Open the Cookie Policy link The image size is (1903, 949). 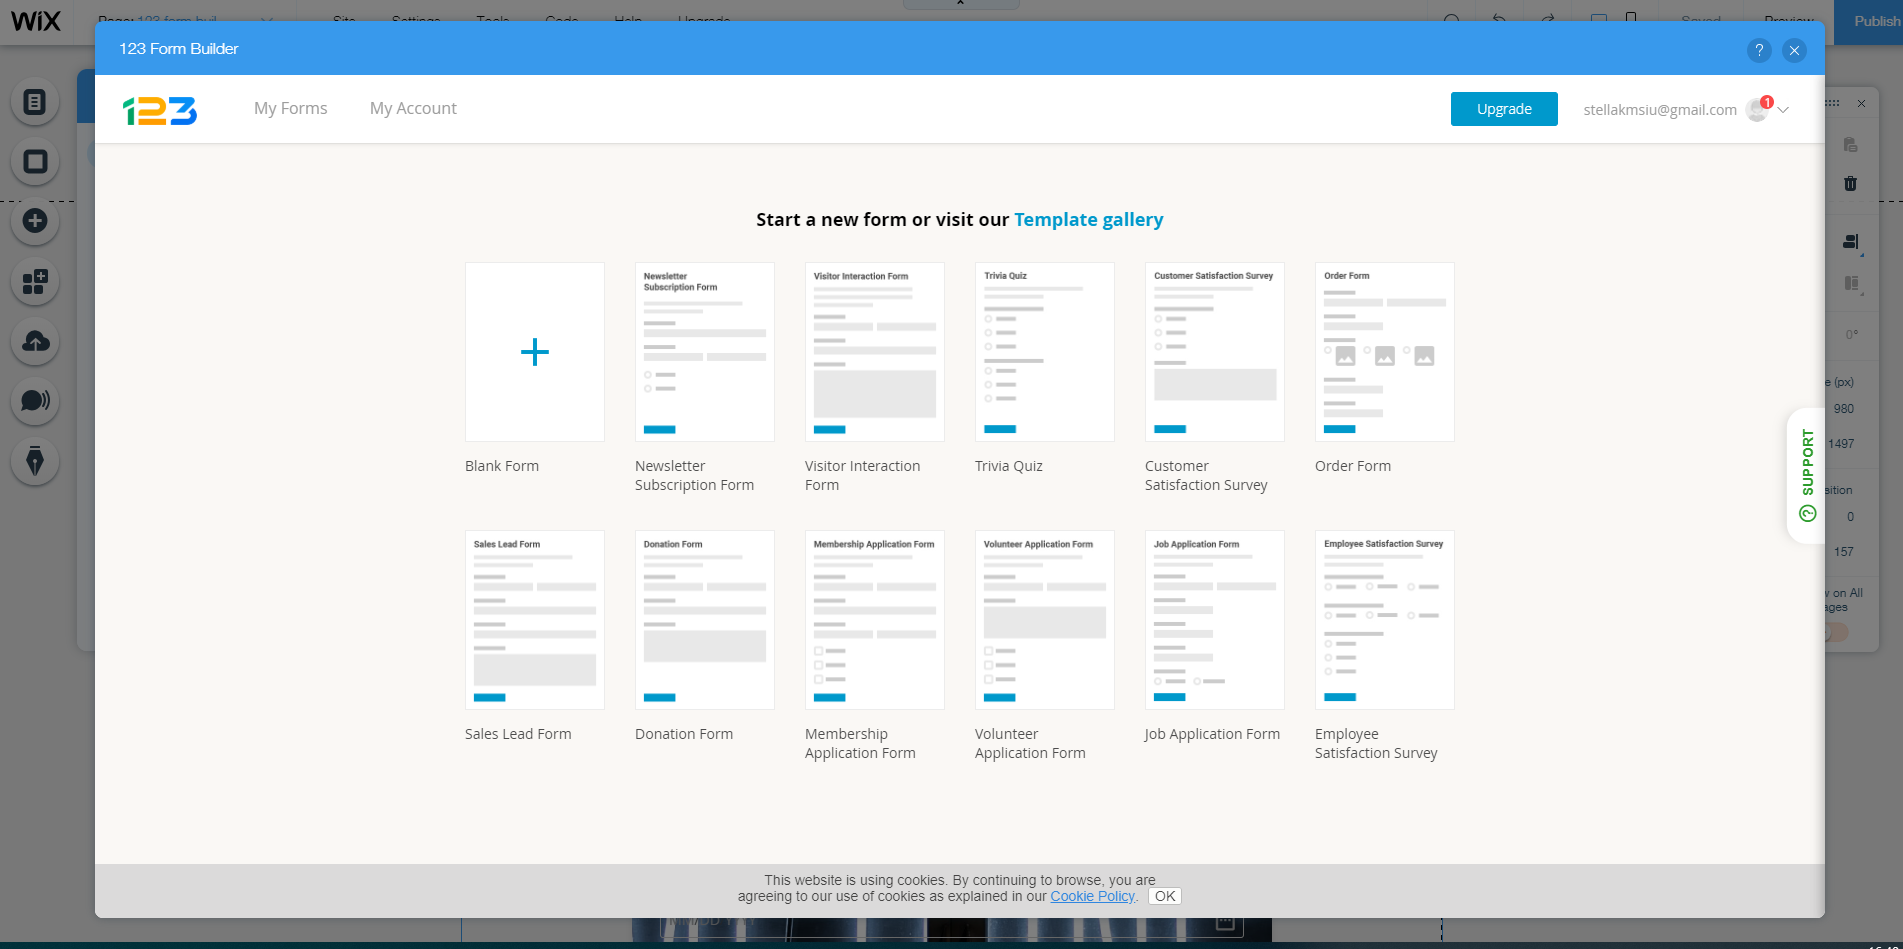pos(1092,896)
